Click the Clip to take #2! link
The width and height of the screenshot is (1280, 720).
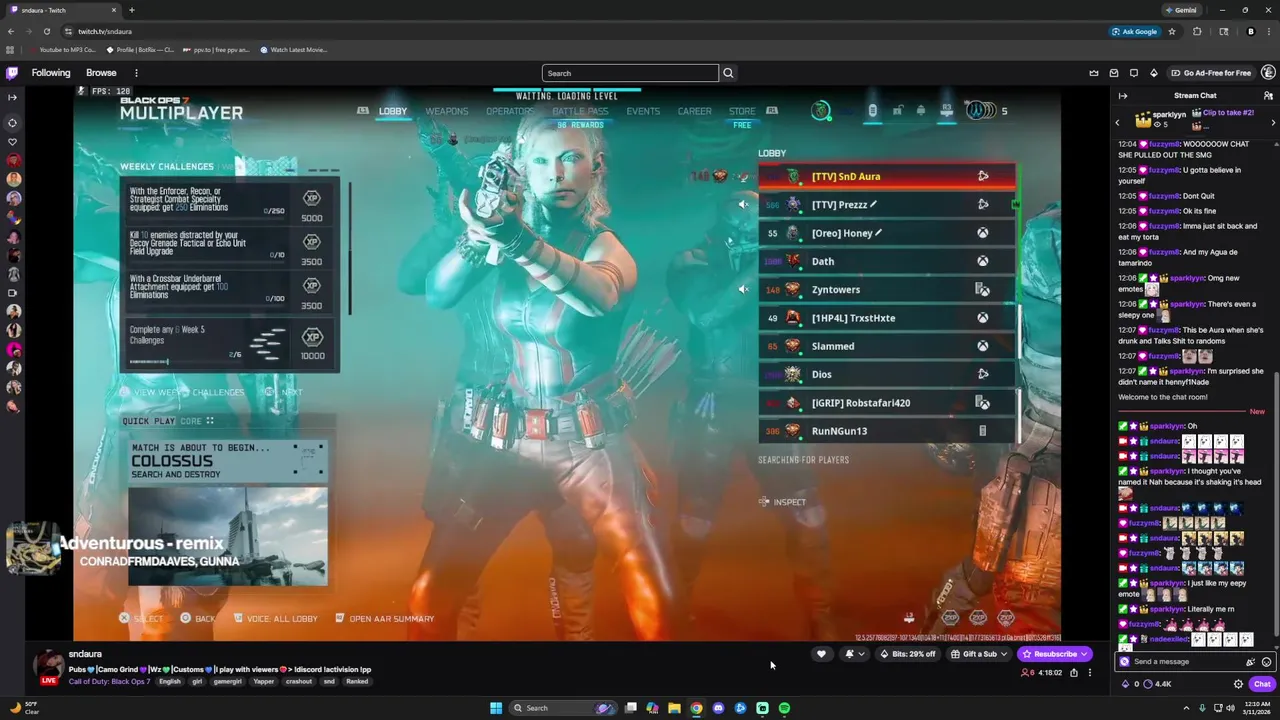(1228, 113)
